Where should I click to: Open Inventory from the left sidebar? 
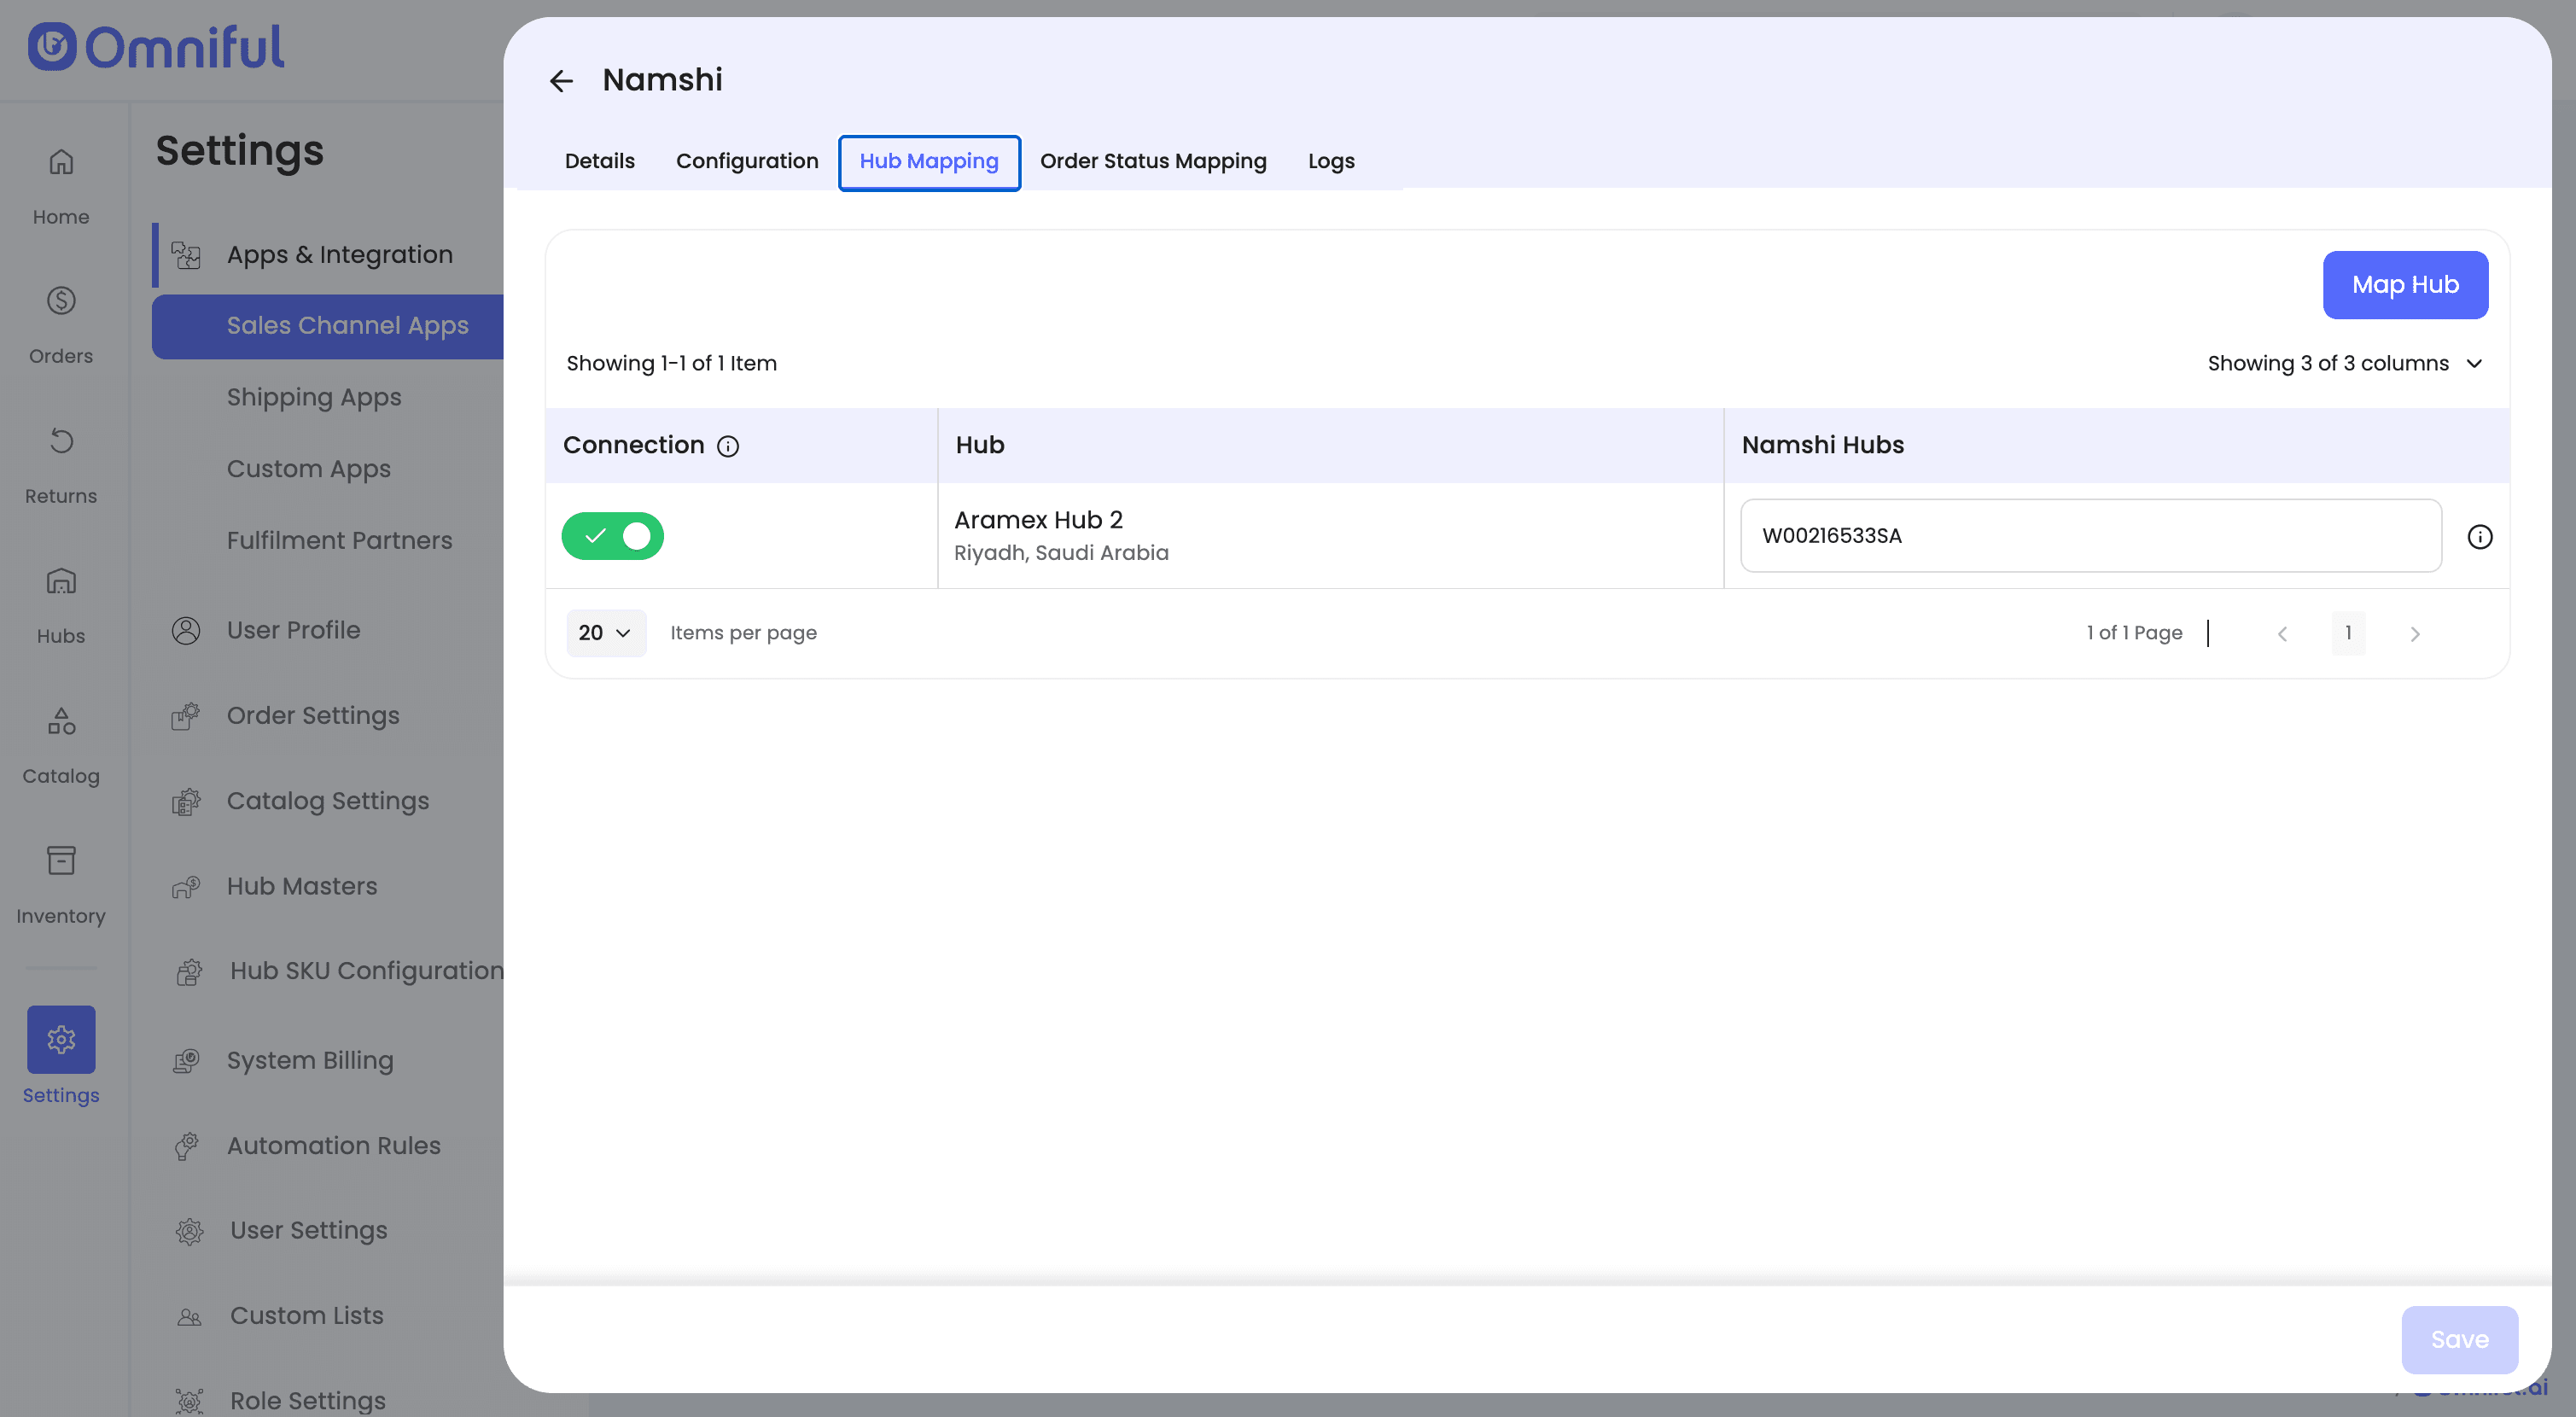(61, 885)
